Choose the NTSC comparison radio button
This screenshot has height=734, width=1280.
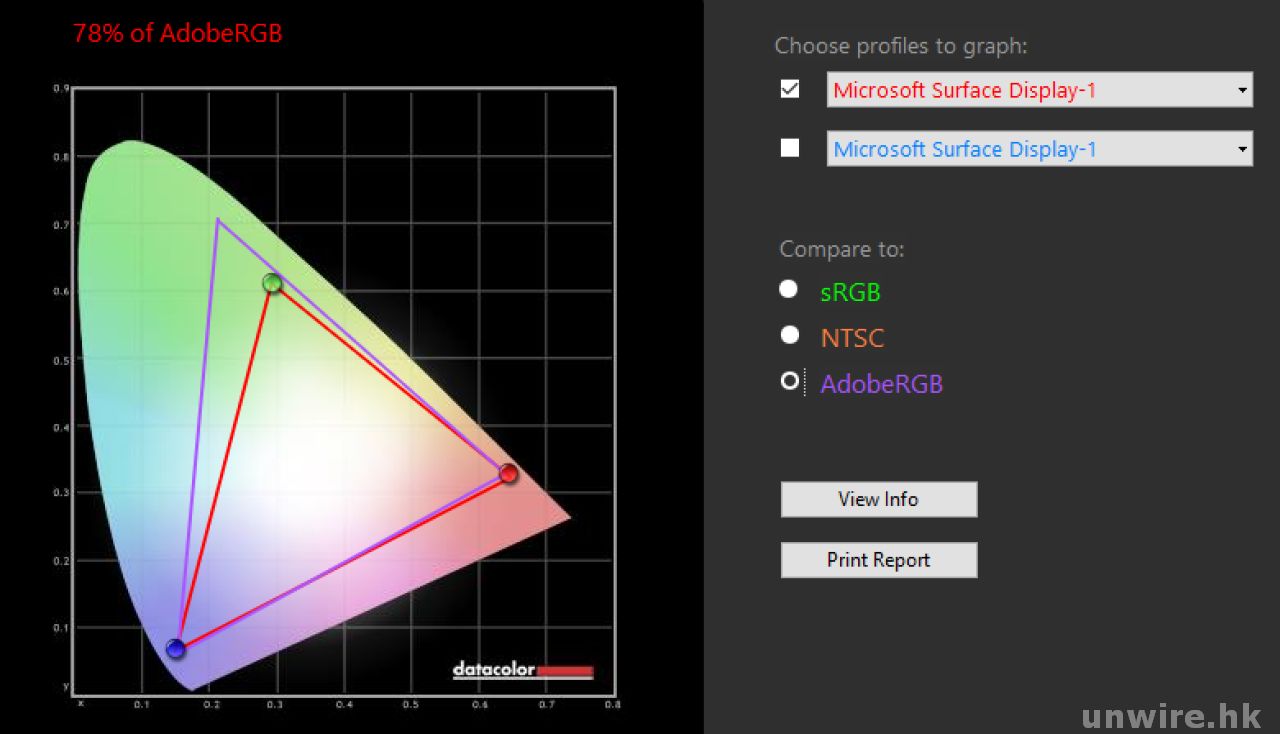[790, 335]
